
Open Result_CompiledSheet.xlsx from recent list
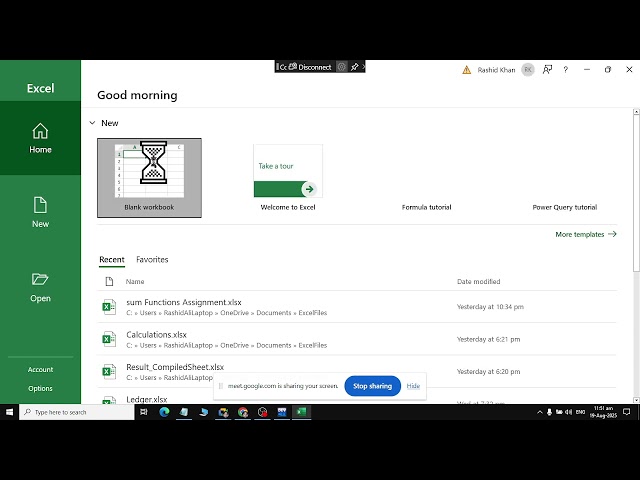pyautogui.click(x=357, y=371)
